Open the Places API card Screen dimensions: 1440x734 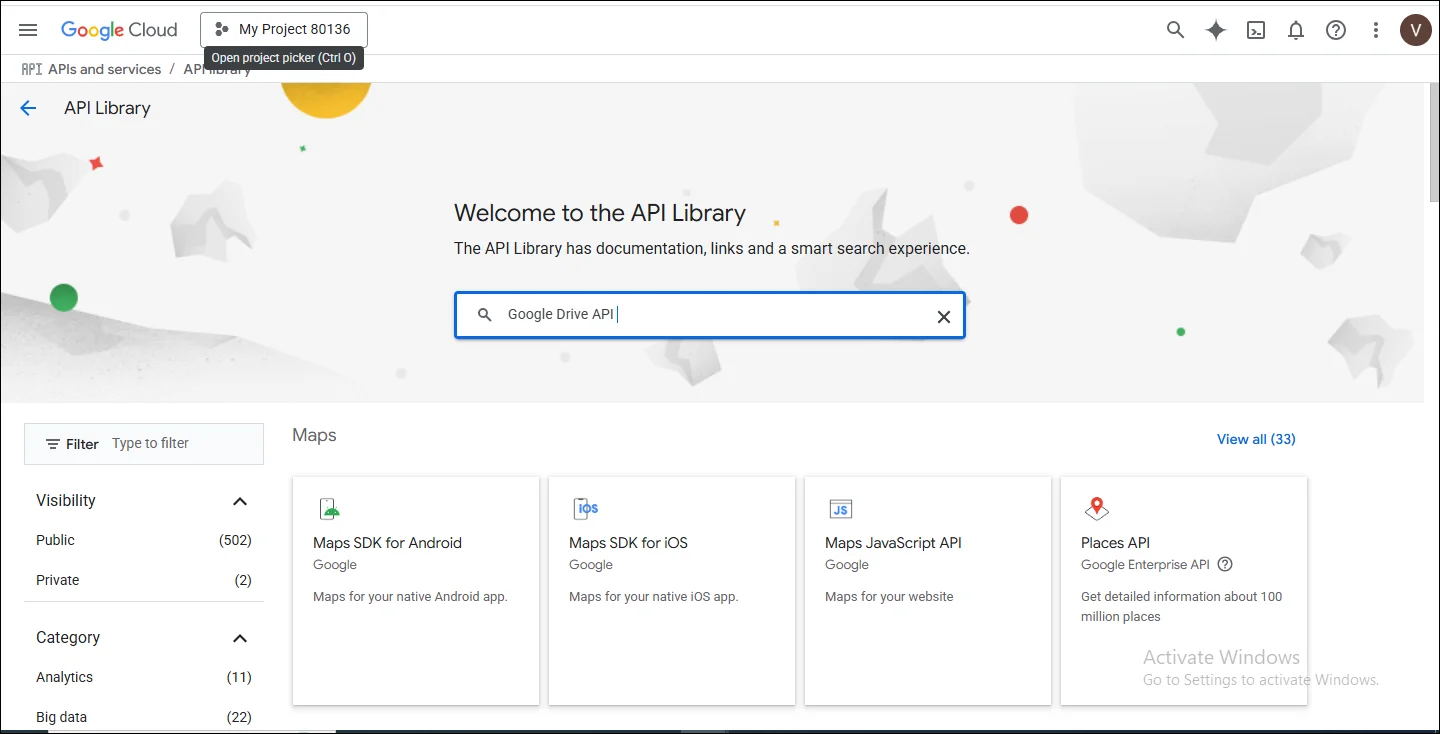tap(1184, 591)
